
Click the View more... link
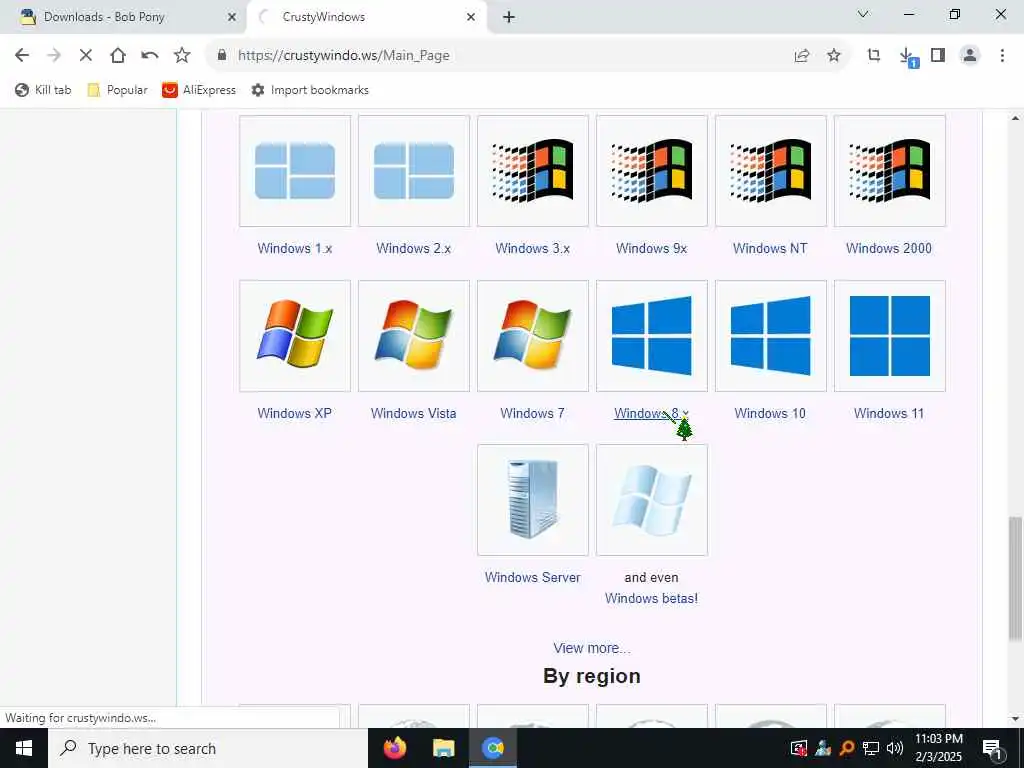pos(592,648)
